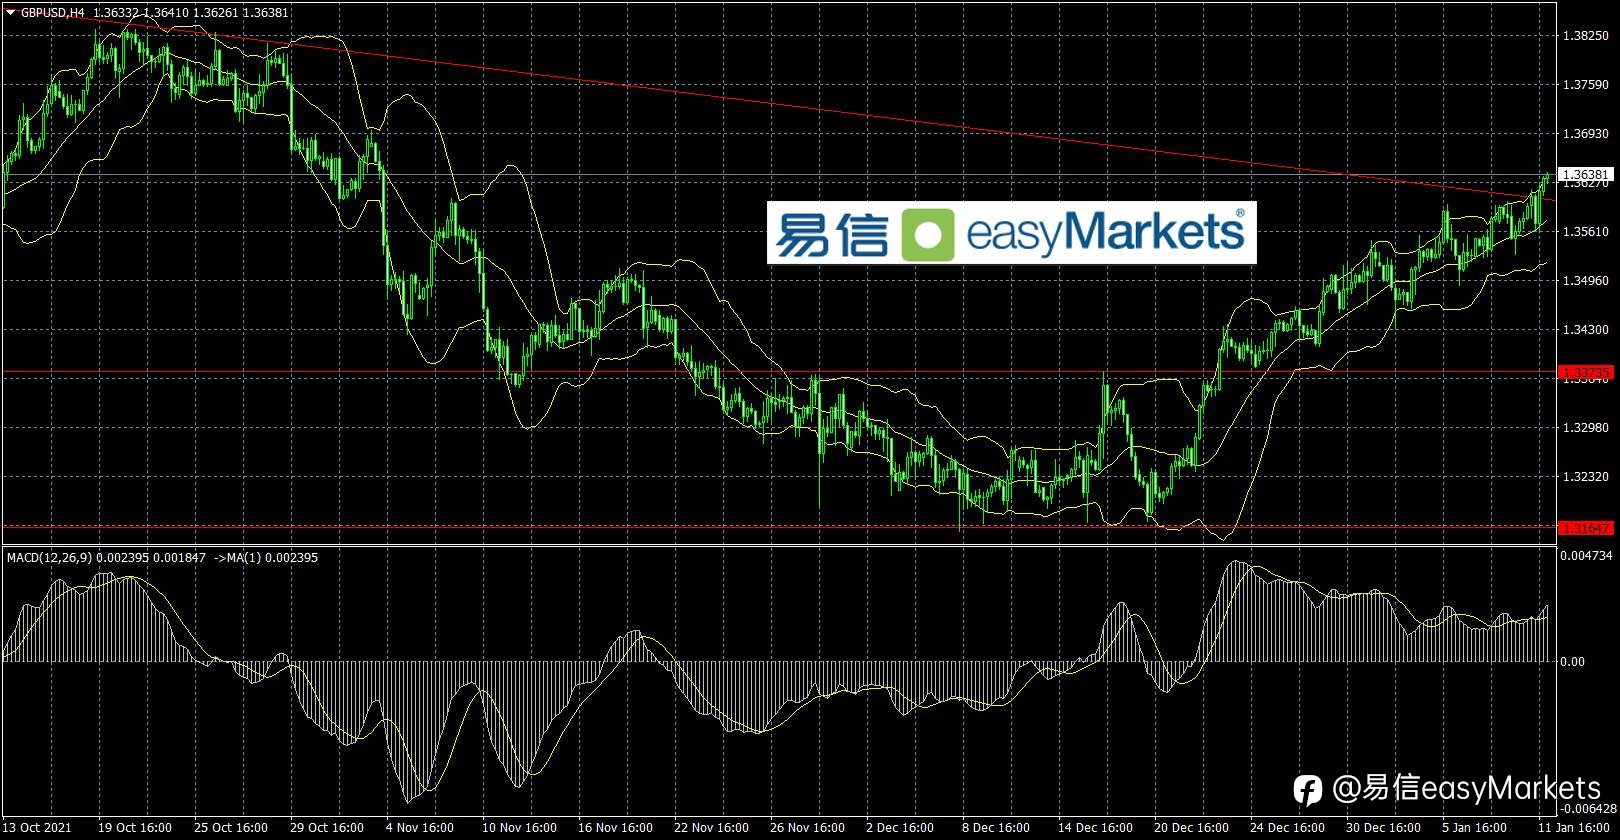Click the 13 Oct 2021 date label
The image size is (1620, 840).
[37, 827]
